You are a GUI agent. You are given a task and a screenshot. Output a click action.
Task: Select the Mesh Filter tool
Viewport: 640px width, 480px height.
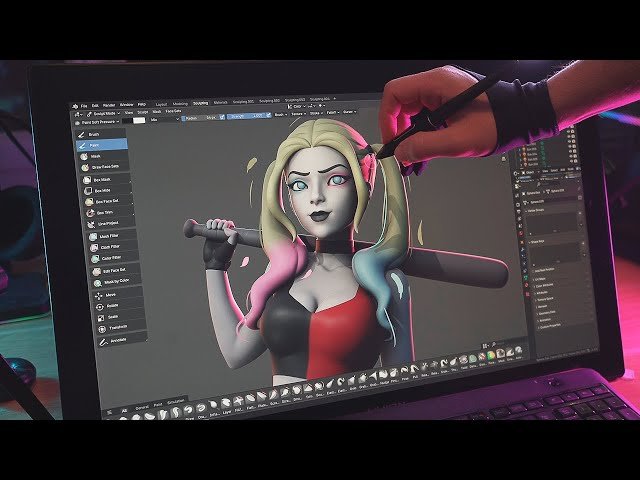tap(112, 236)
